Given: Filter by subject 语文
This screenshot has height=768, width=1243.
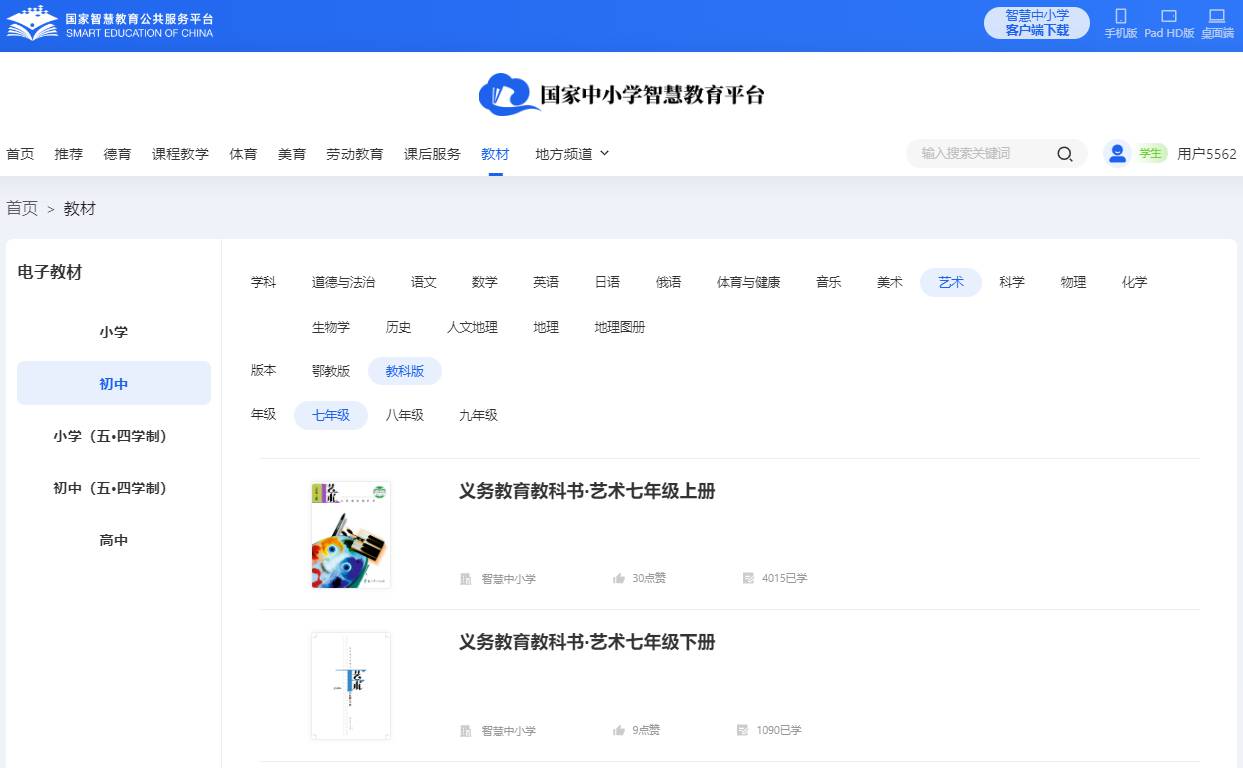Looking at the screenshot, I should 424,283.
